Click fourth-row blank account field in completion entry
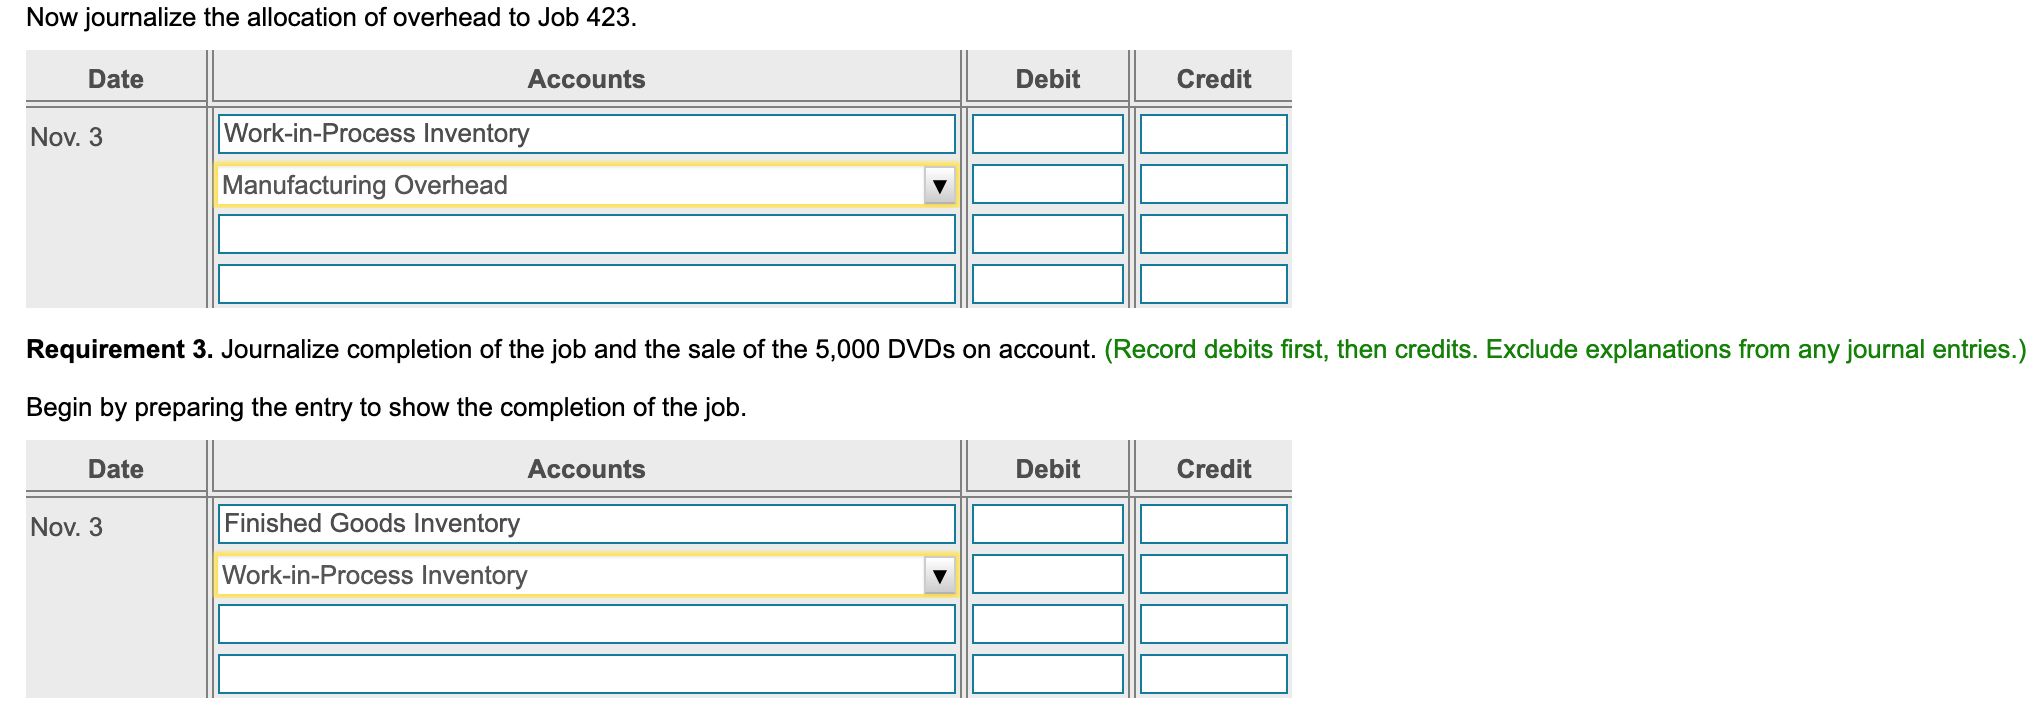 [587, 674]
